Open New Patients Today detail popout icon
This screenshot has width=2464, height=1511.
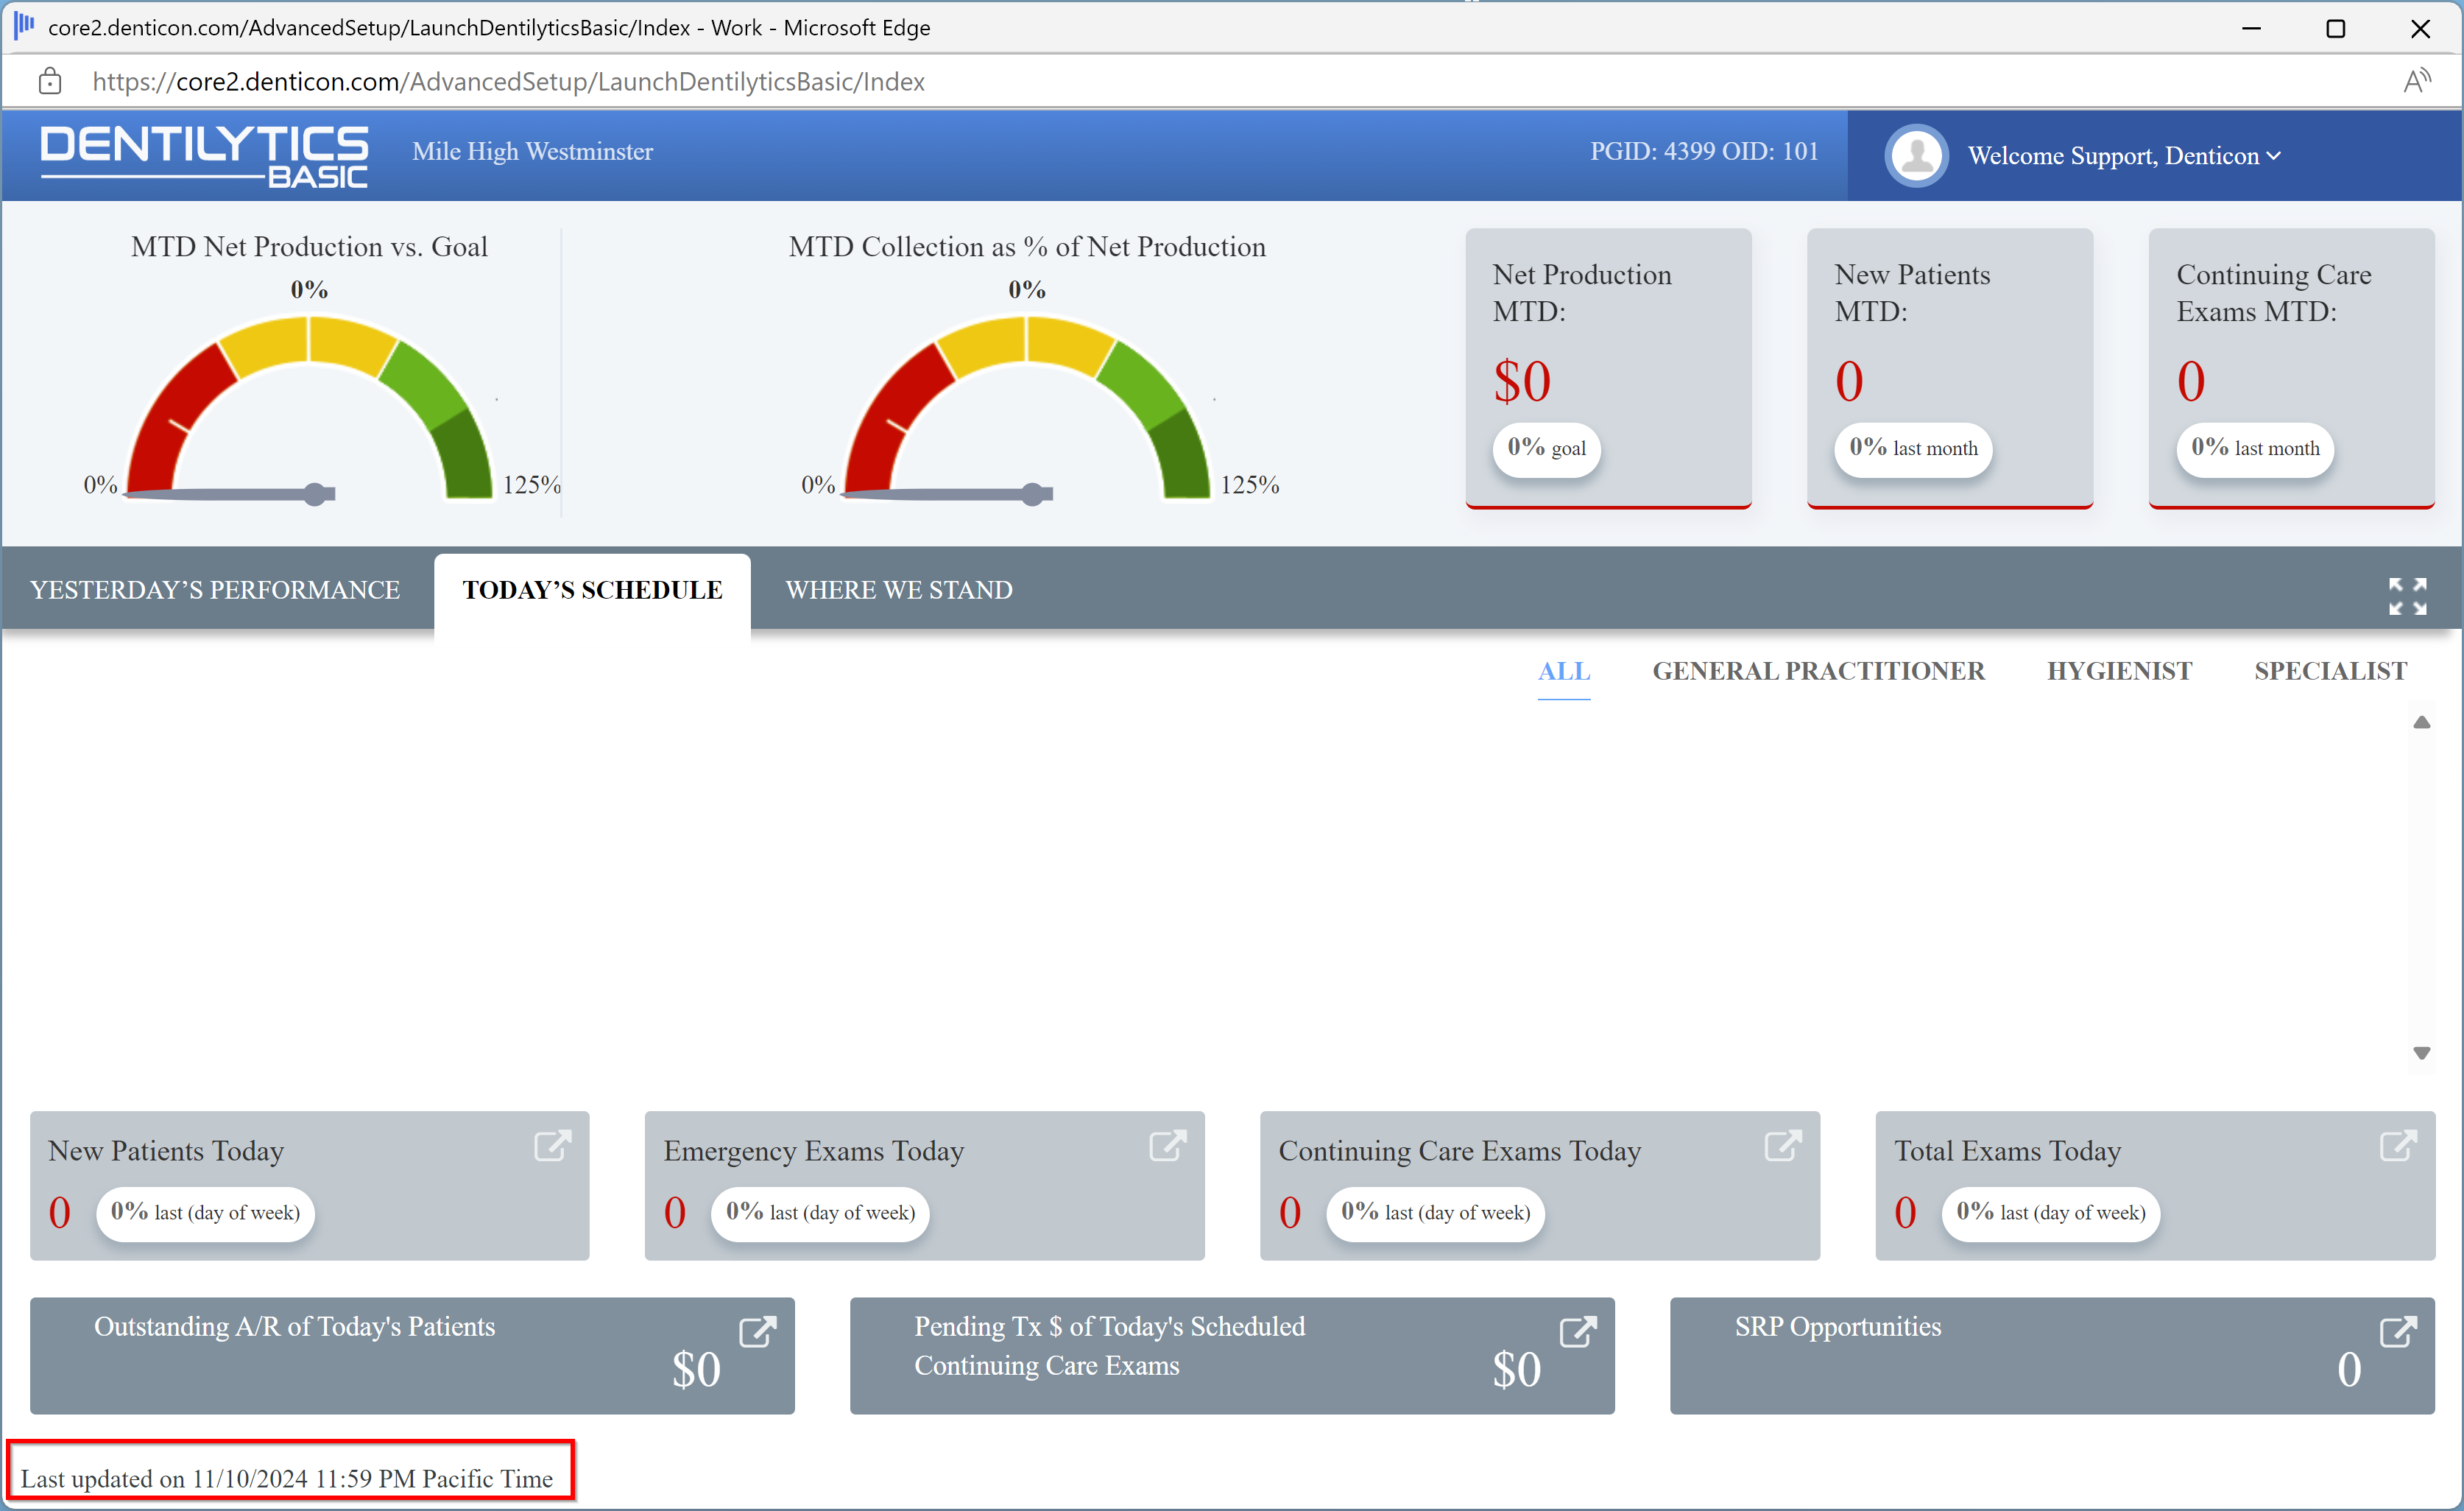(552, 1145)
